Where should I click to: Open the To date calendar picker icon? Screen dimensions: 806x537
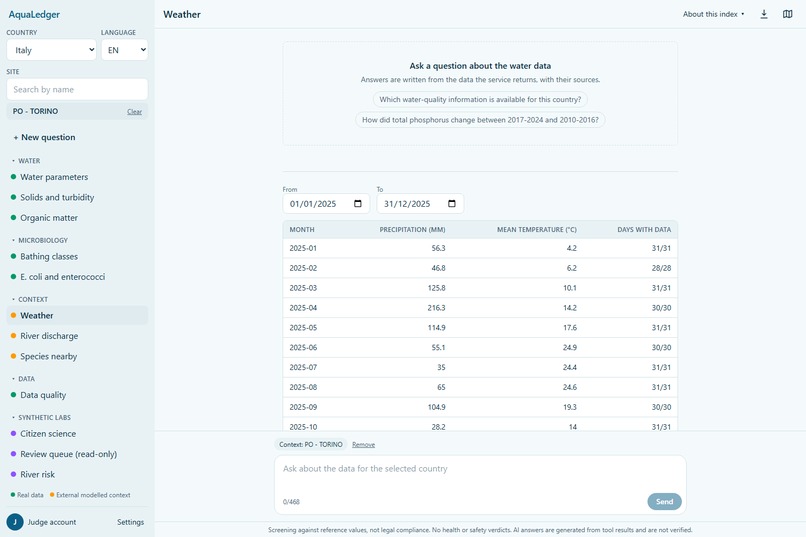tap(452, 203)
